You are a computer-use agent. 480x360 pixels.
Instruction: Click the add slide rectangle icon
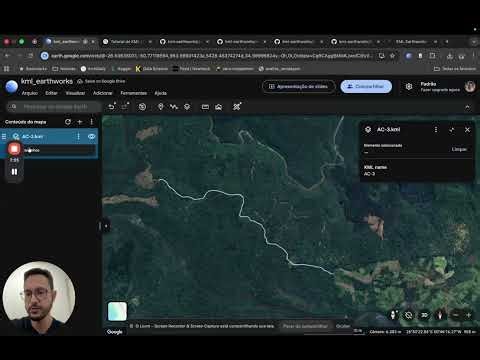205,107
